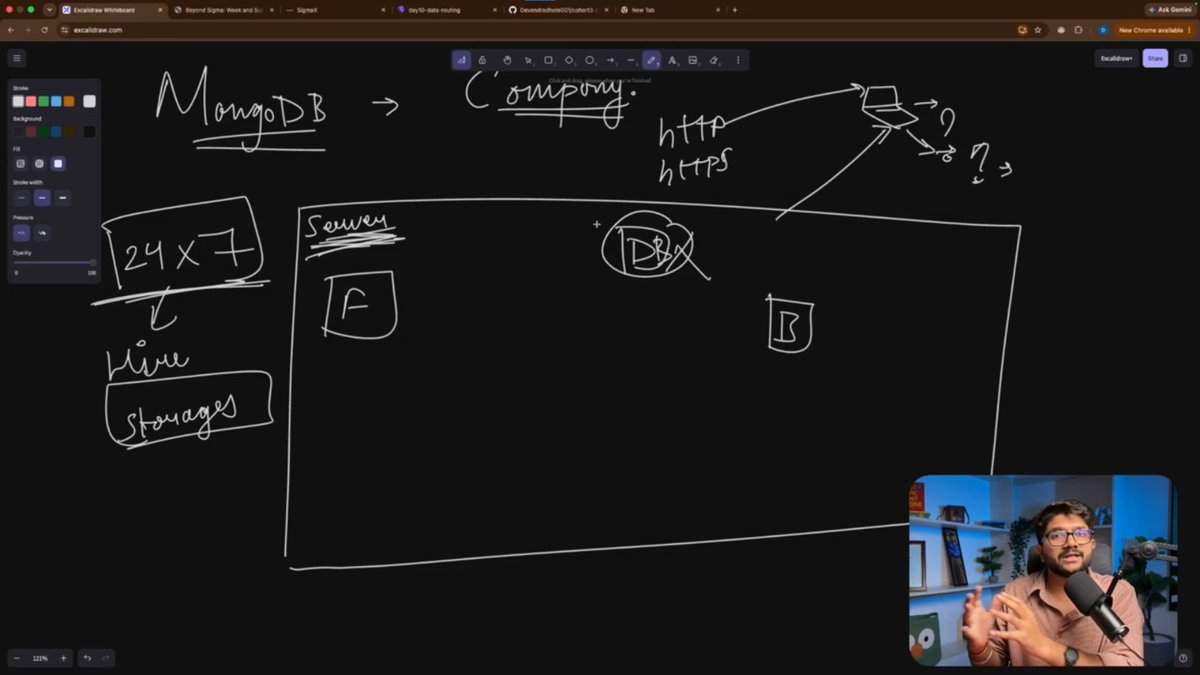Open the current background color picker
The image size is (1200, 675).
point(90,132)
